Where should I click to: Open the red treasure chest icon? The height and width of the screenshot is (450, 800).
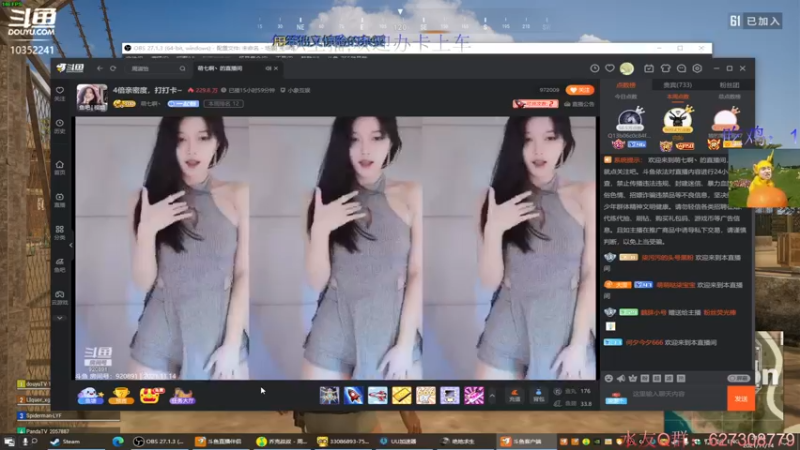pos(151,395)
